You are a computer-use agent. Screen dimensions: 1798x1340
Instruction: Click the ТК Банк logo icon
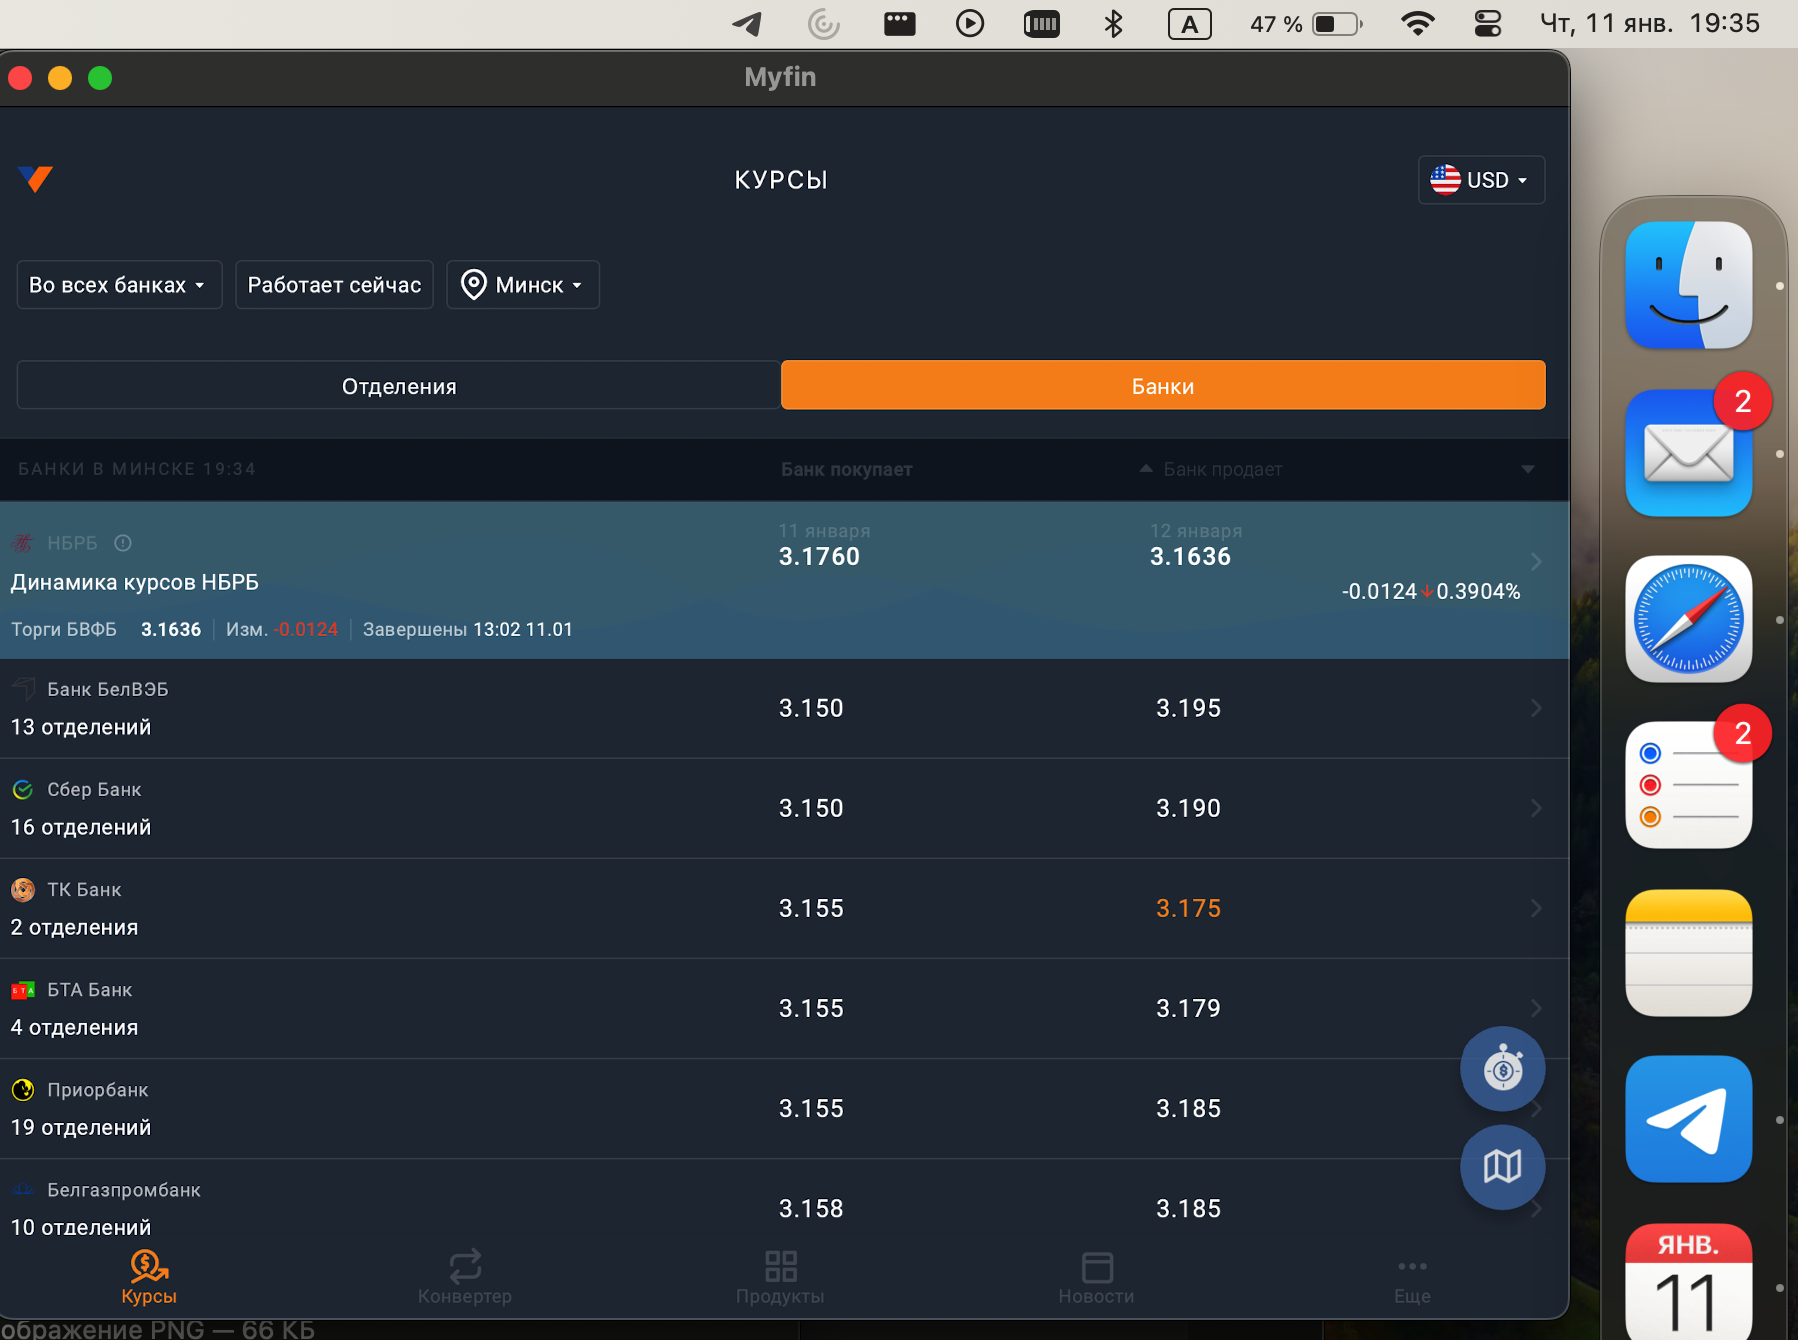[23, 890]
